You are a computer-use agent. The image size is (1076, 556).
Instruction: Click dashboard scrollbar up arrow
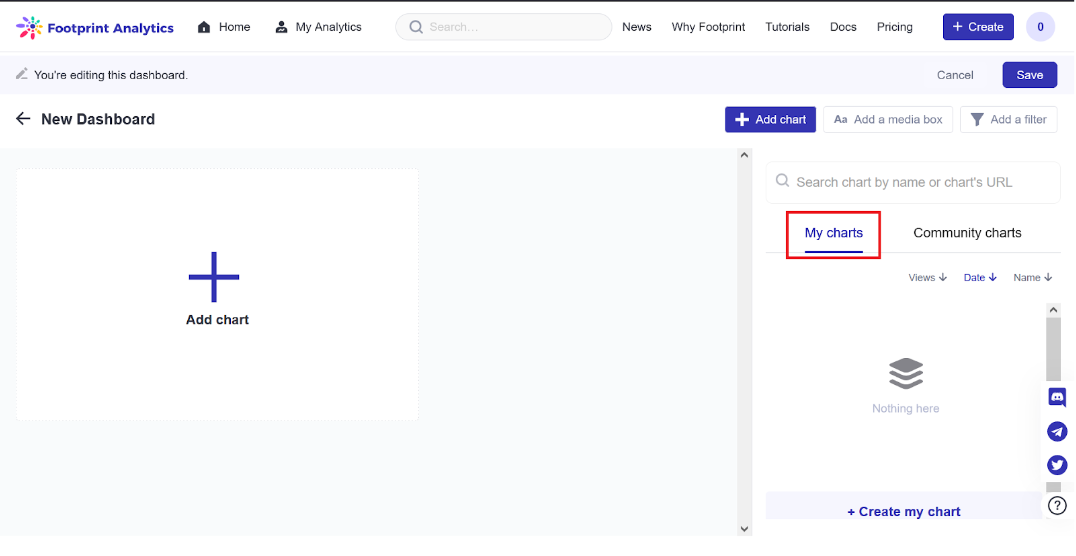744,155
